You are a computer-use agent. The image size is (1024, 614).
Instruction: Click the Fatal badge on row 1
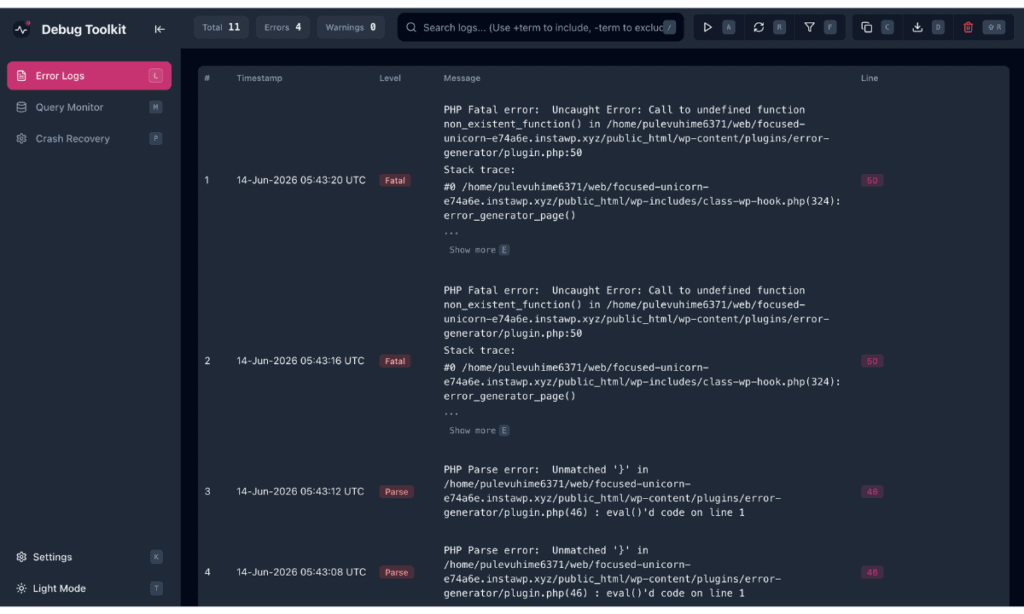394,180
